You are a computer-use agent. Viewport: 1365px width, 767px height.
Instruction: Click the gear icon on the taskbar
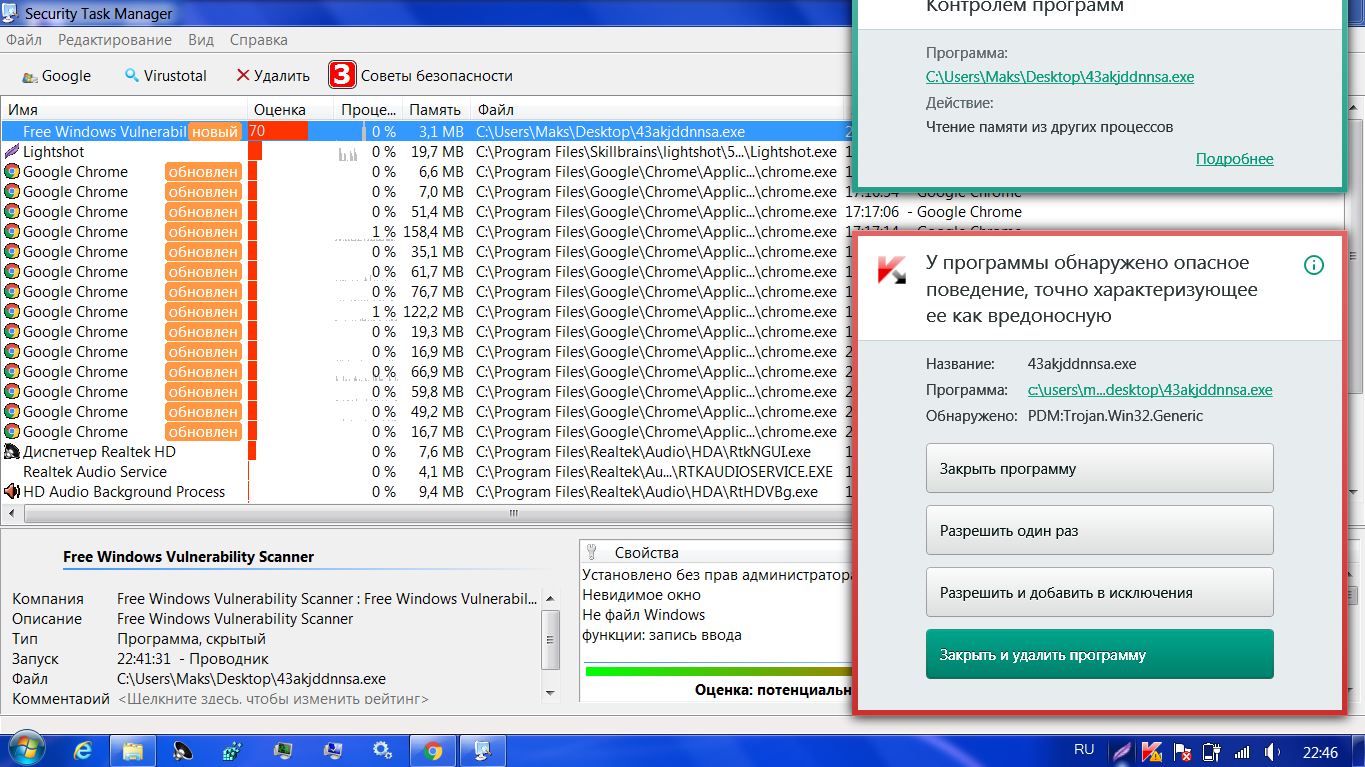coord(382,750)
